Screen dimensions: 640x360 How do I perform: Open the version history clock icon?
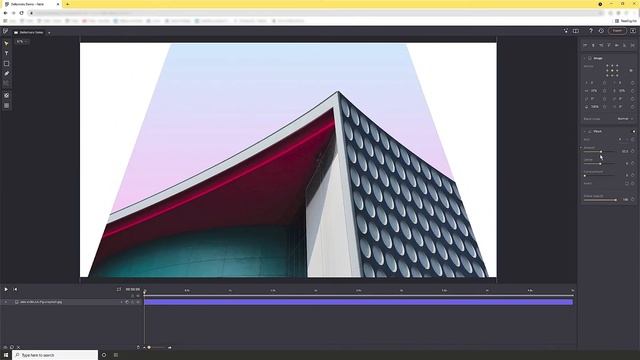[x=601, y=31]
